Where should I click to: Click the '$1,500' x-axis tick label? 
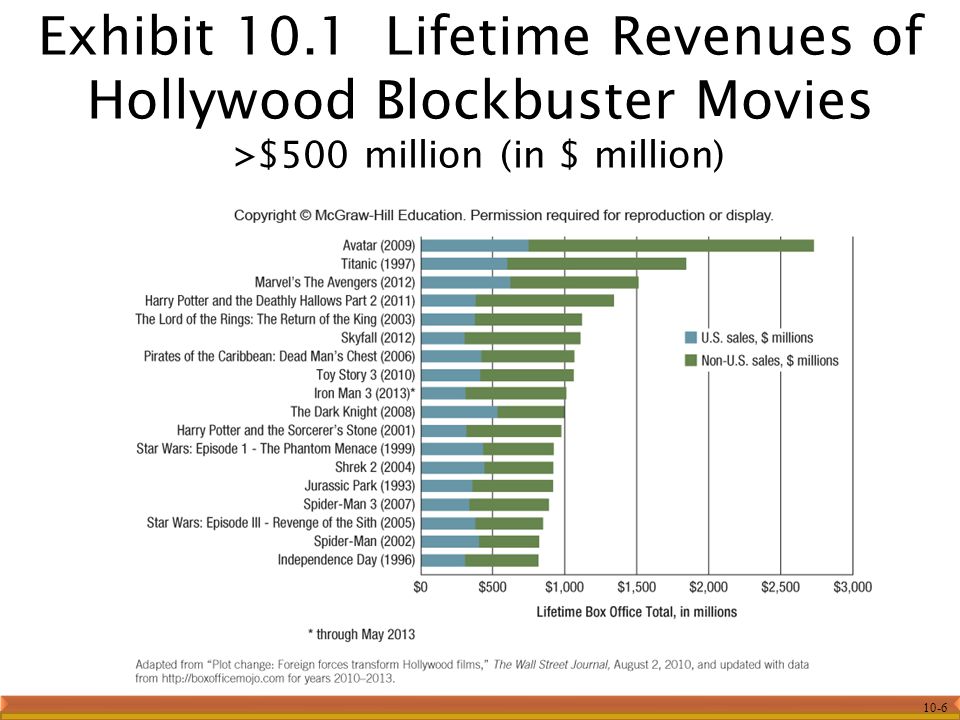[637, 587]
